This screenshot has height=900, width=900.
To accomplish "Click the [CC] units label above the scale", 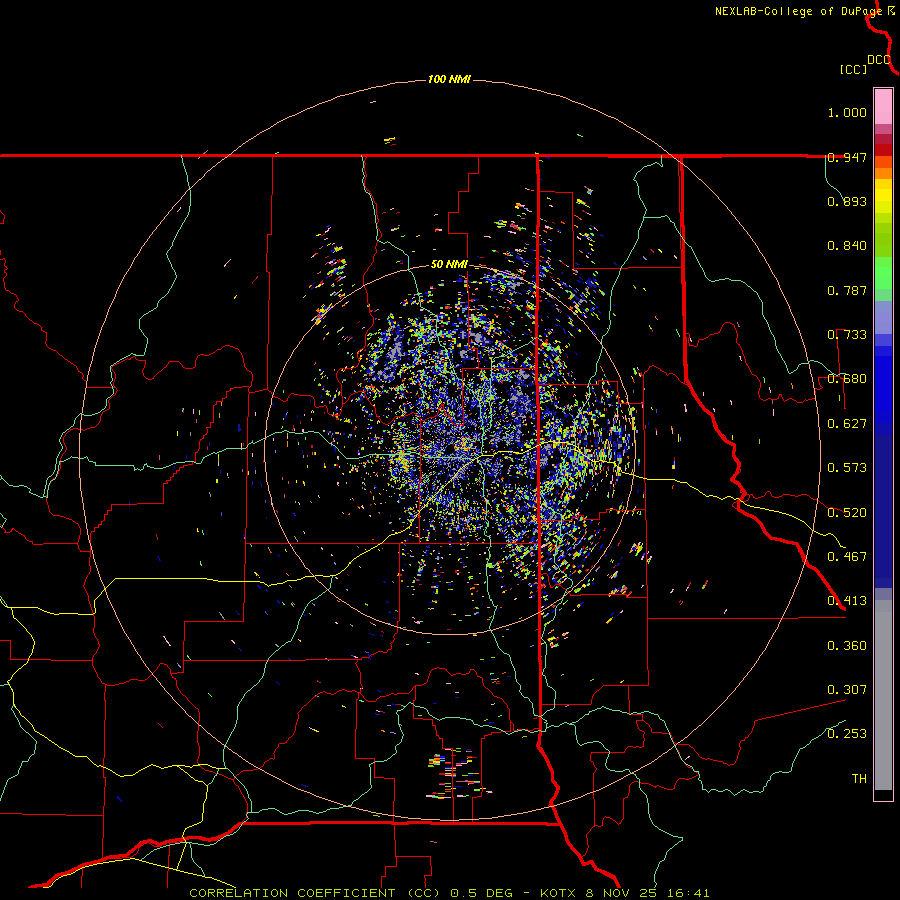I will (x=854, y=70).
